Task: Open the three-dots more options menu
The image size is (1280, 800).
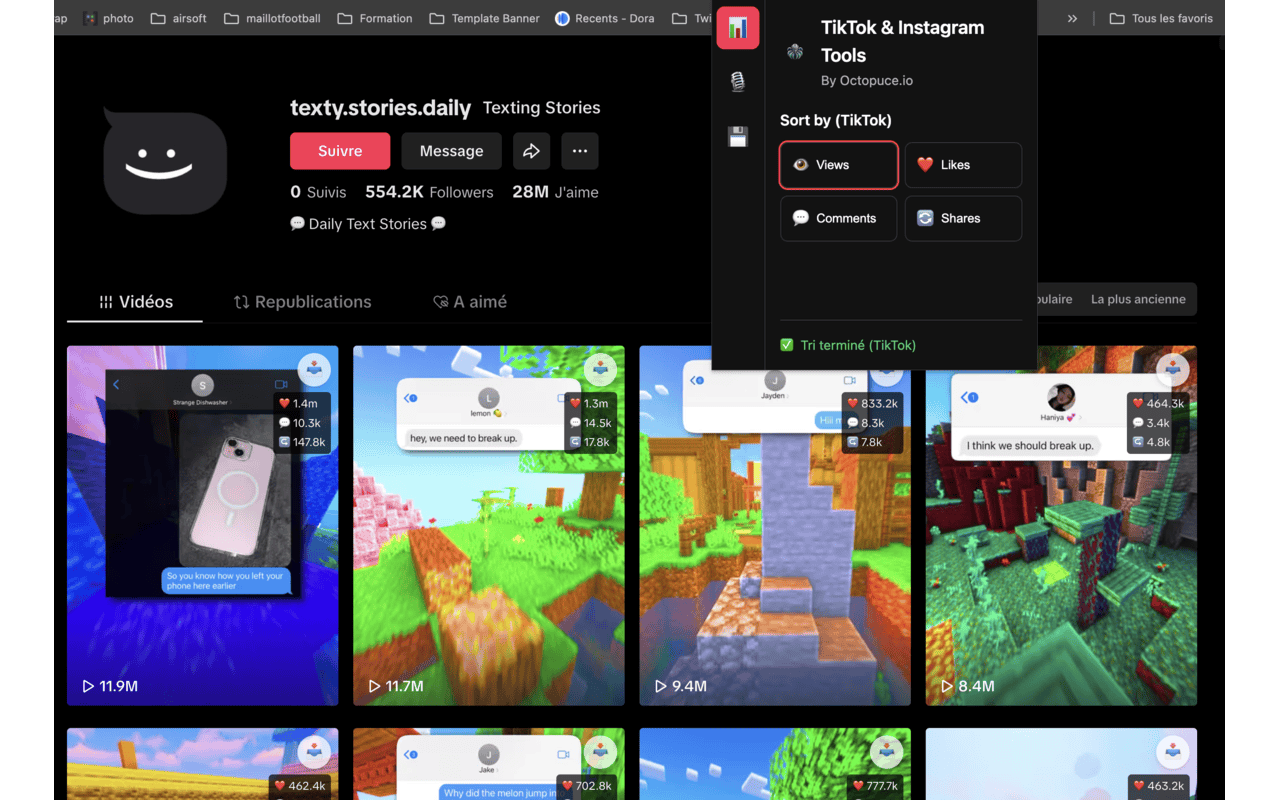Action: click(x=580, y=151)
